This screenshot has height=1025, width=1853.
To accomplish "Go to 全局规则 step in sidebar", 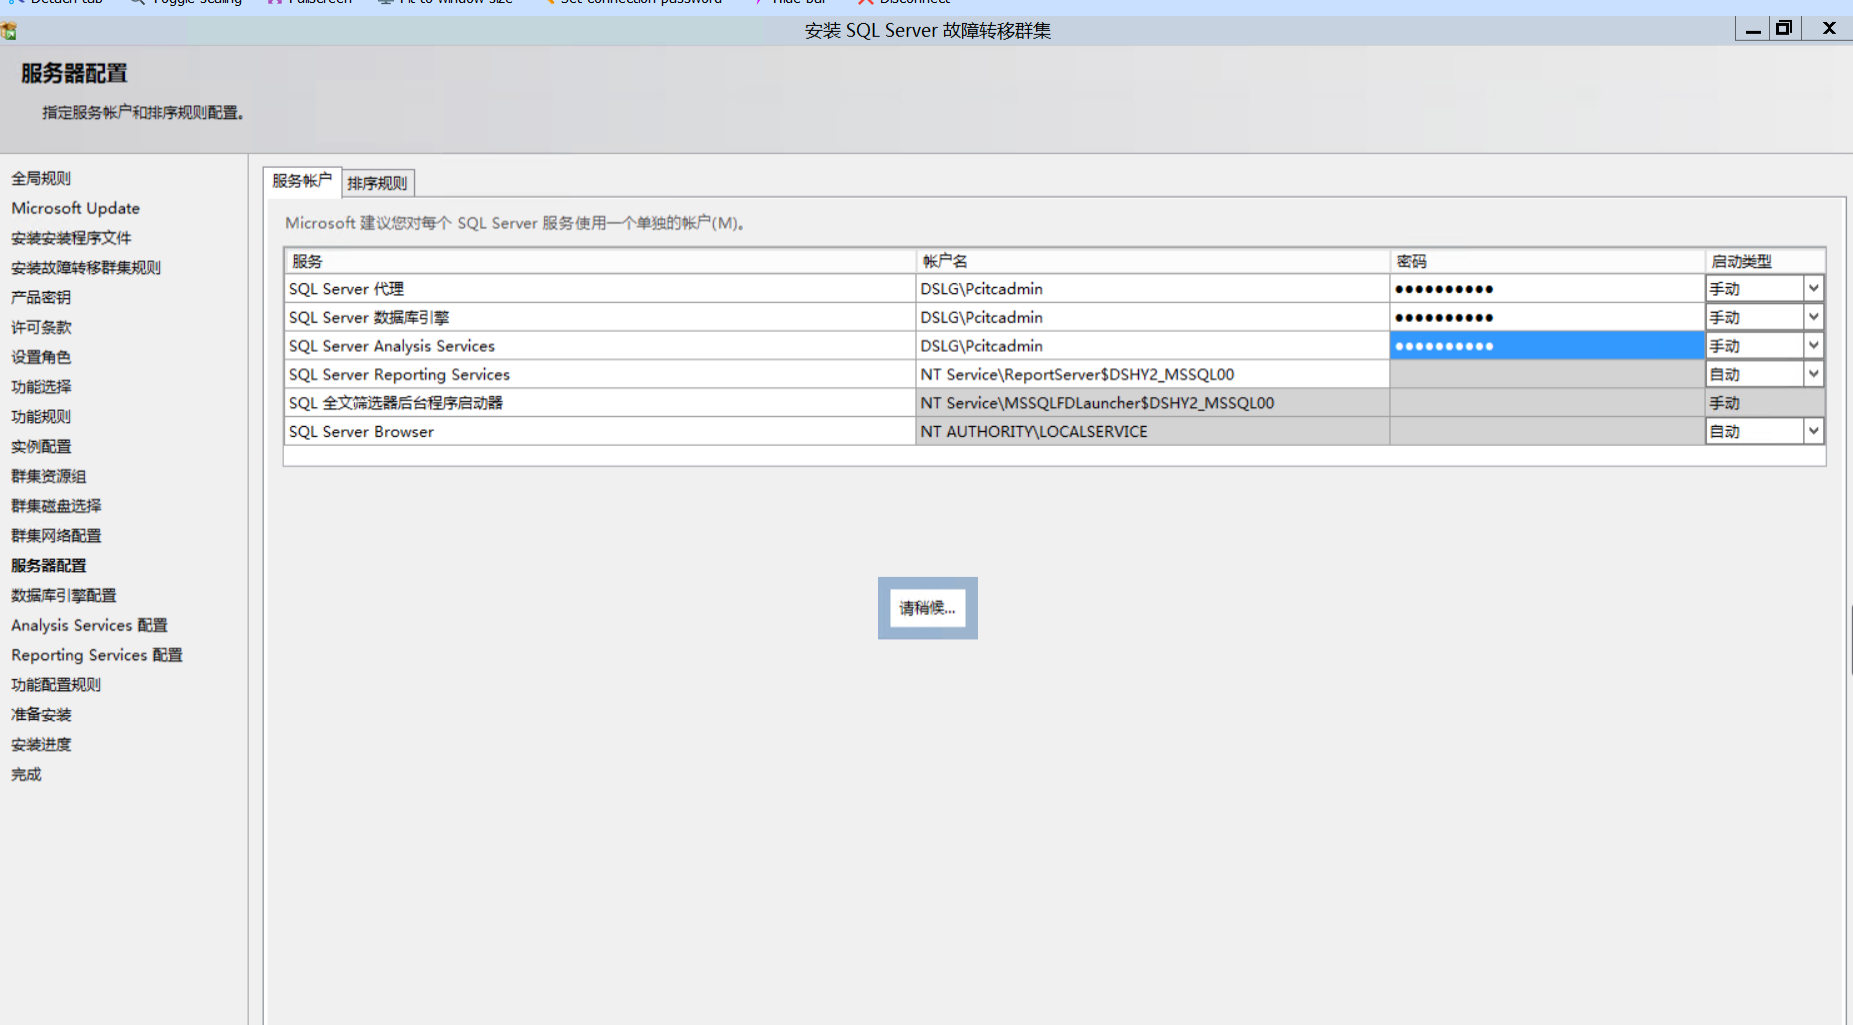I will 41,178.
